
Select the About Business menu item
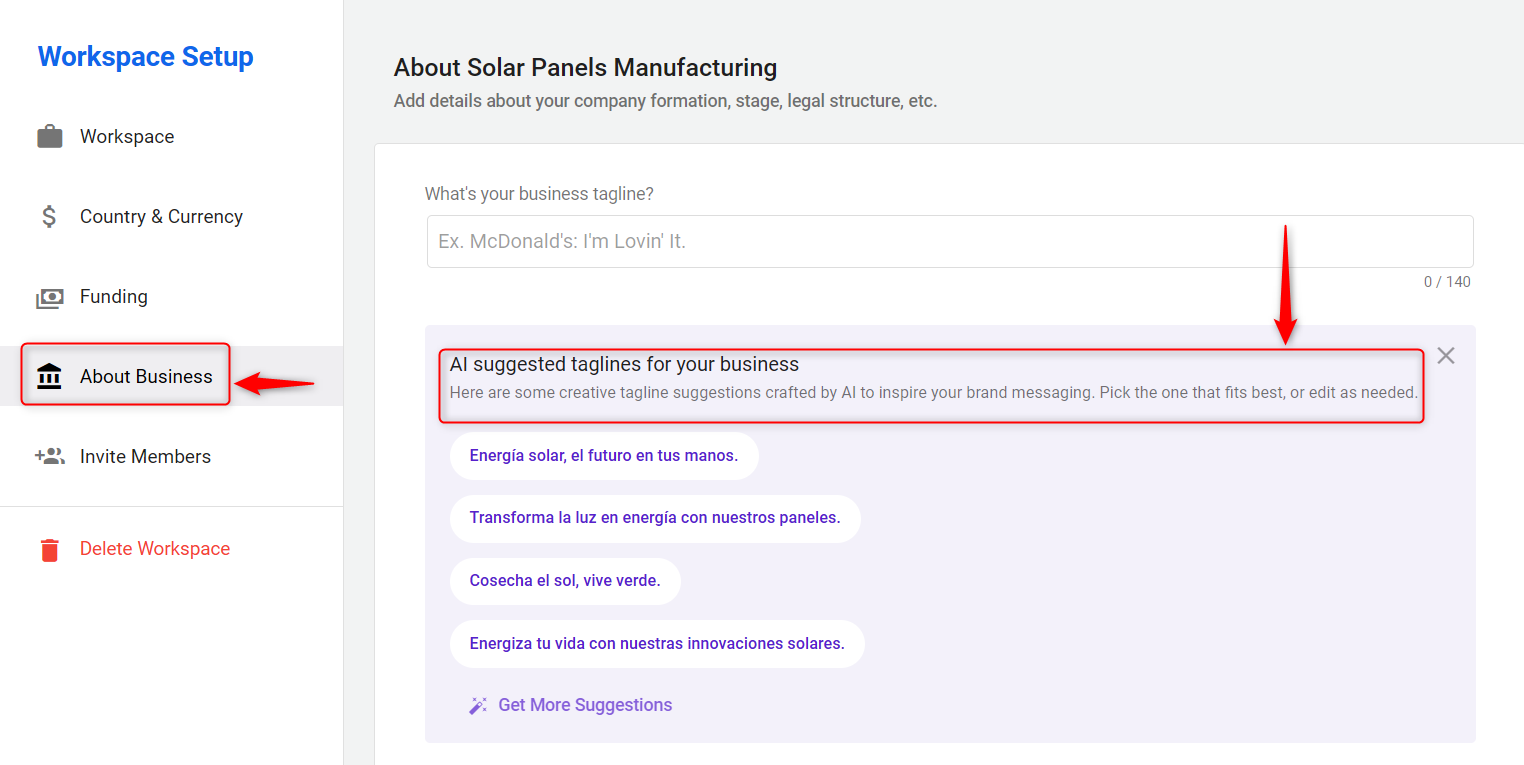tap(146, 377)
